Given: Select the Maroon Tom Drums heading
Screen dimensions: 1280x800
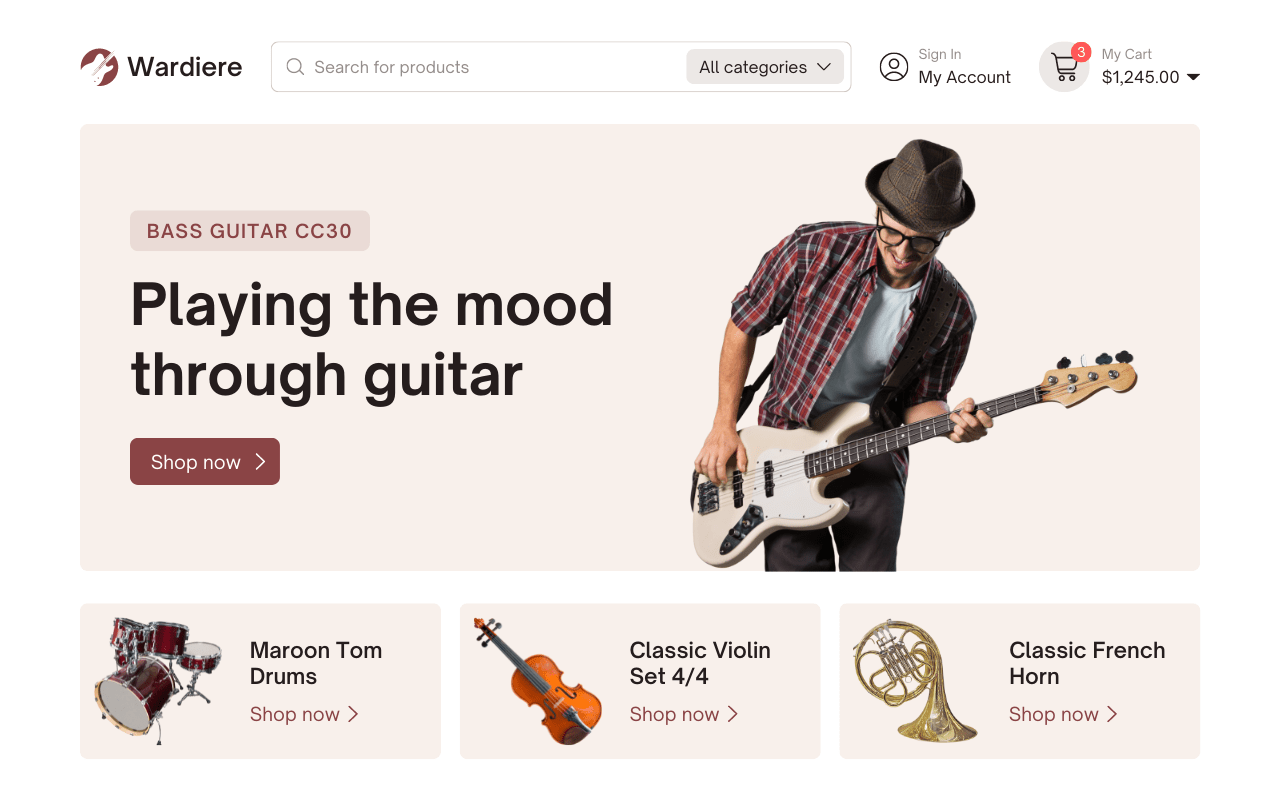Looking at the screenshot, I should [316, 663].
